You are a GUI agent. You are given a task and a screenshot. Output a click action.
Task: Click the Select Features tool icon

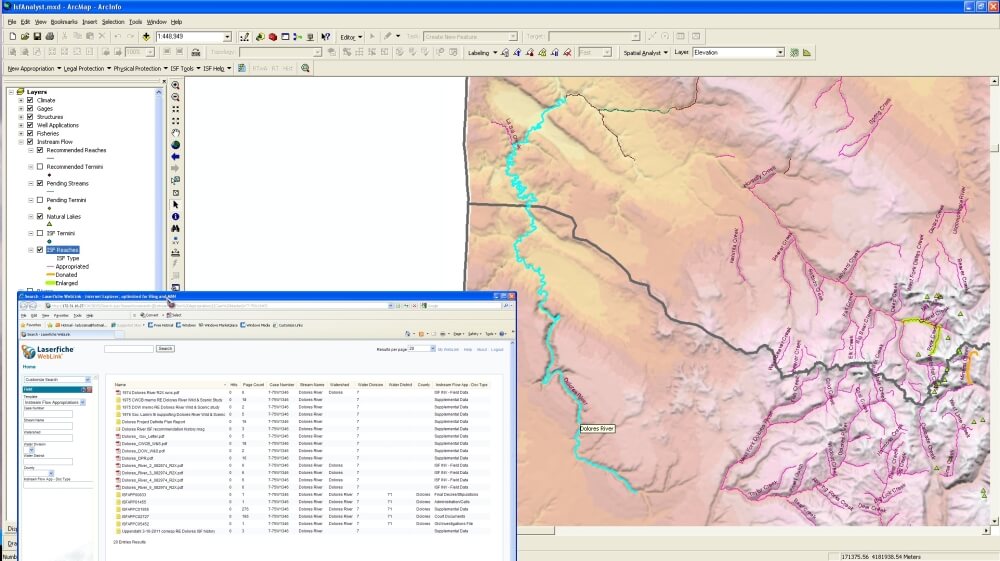[x=175, y=181]
